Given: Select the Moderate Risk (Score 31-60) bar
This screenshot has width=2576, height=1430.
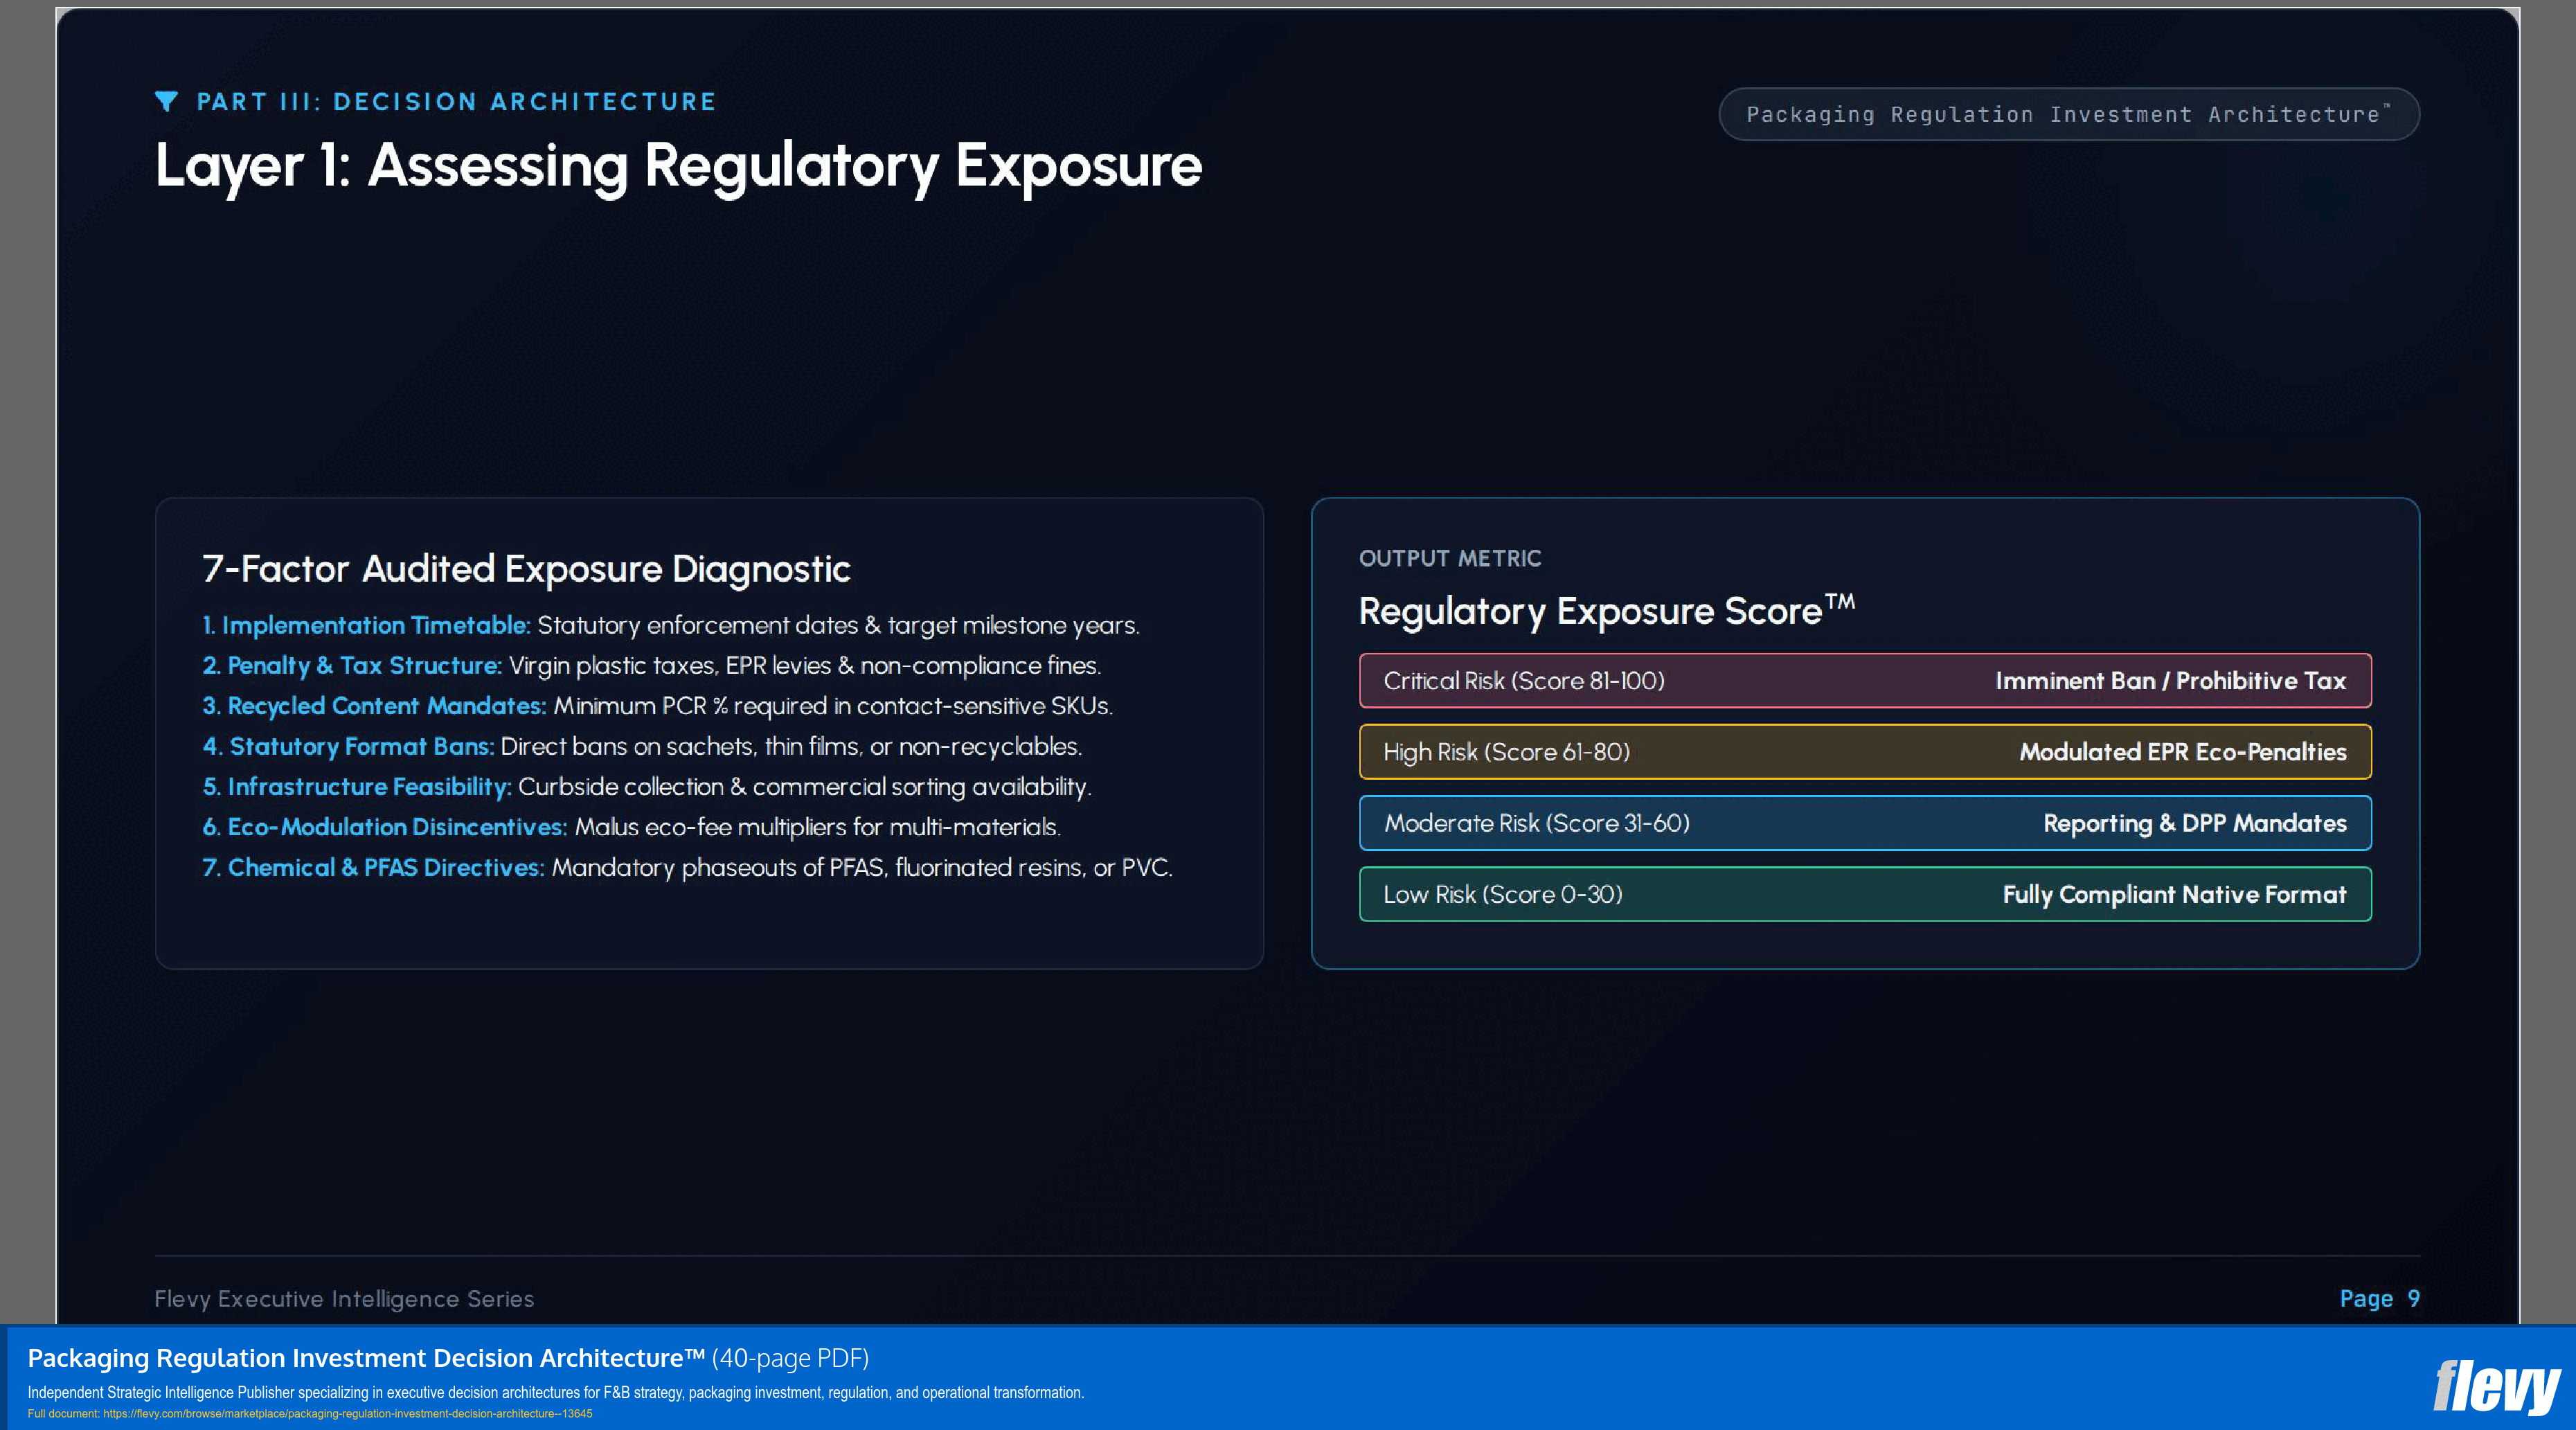Looking at the screenshot, I should point(1865,823).
